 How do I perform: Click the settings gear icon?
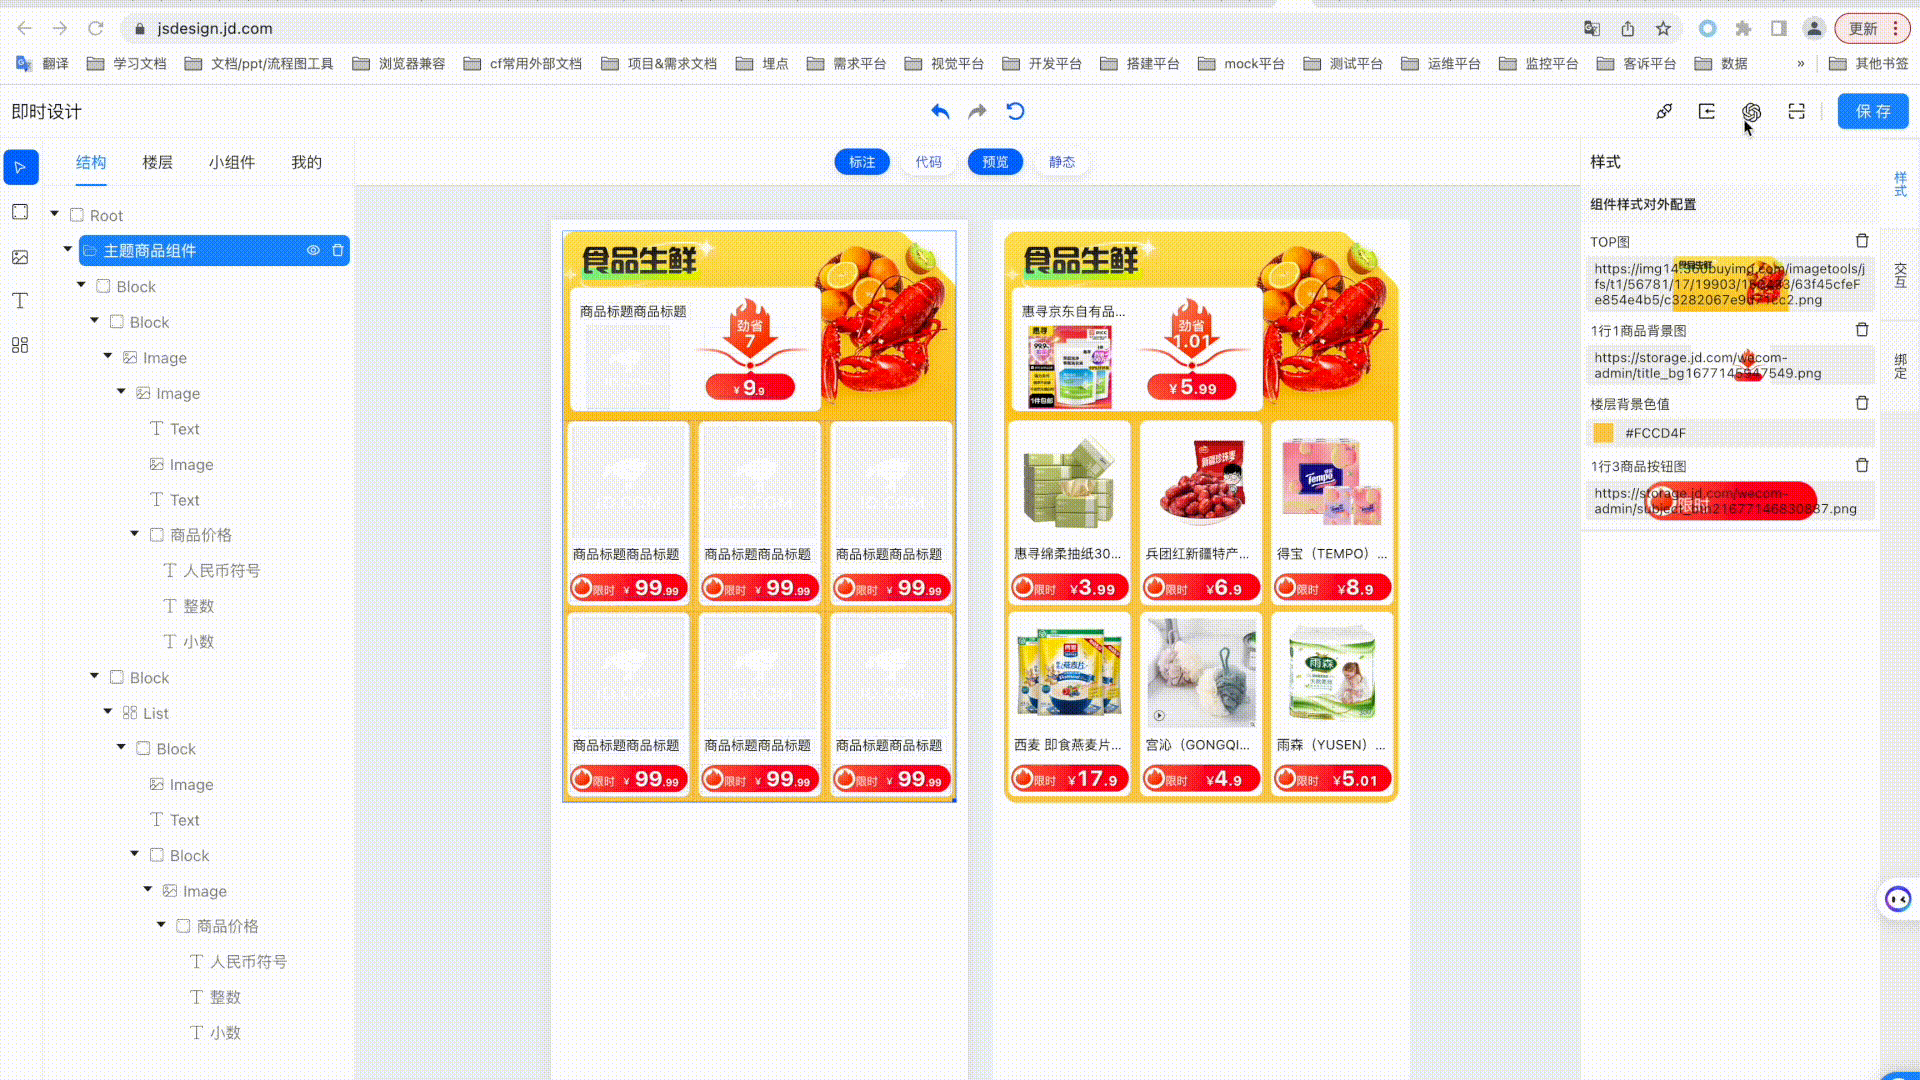[1751, 111]
